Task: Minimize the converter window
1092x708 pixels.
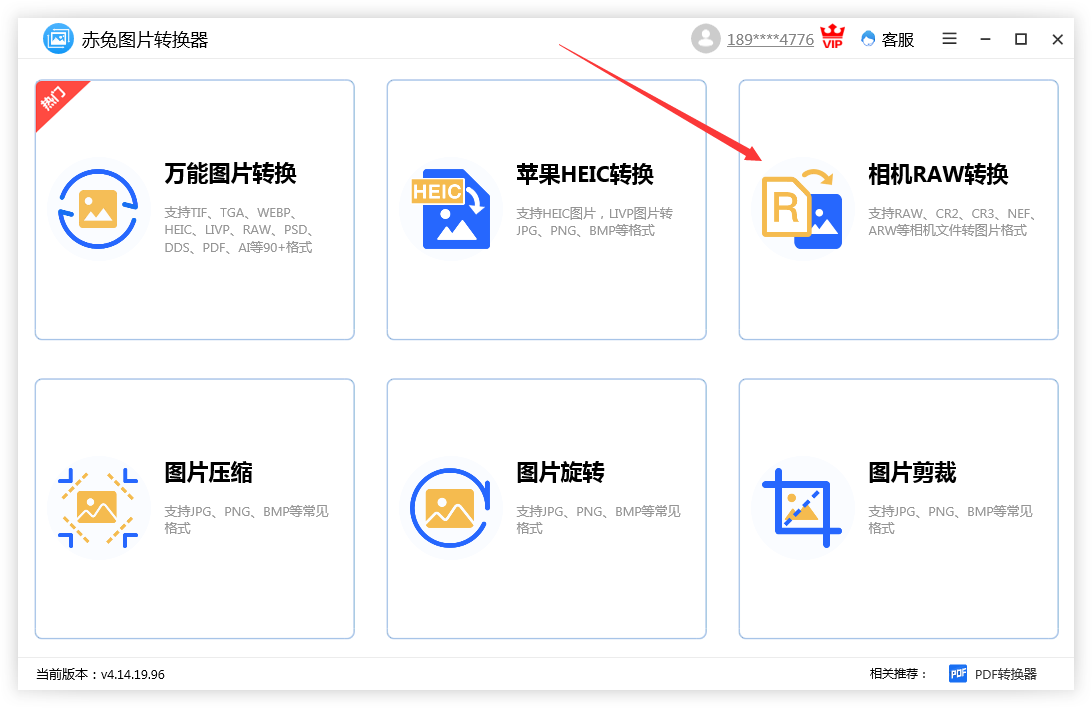Action: [x=985, y=40]
